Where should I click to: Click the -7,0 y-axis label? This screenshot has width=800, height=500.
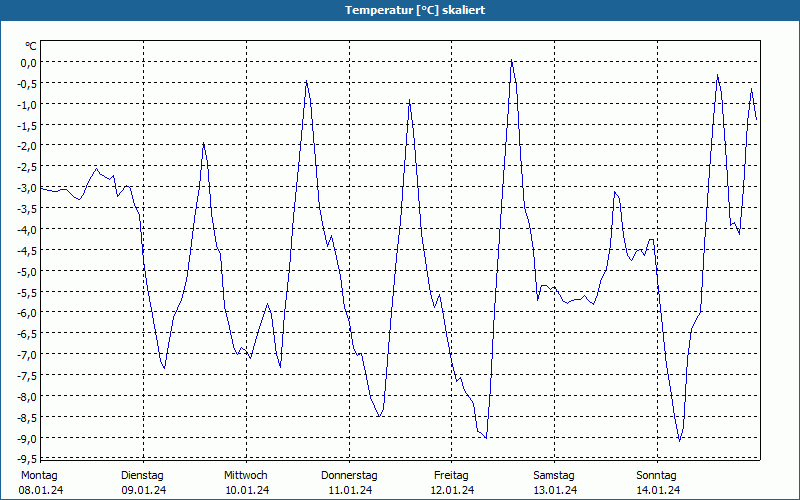tap(27, 355)
